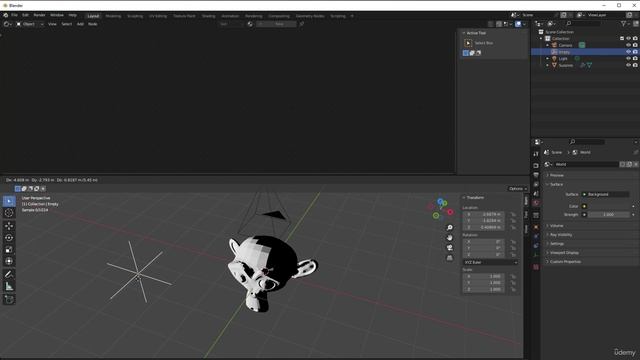Viewport: 640px width, 360px height.
Task: Click the Location X value field
Action: [x=484, y=214]
